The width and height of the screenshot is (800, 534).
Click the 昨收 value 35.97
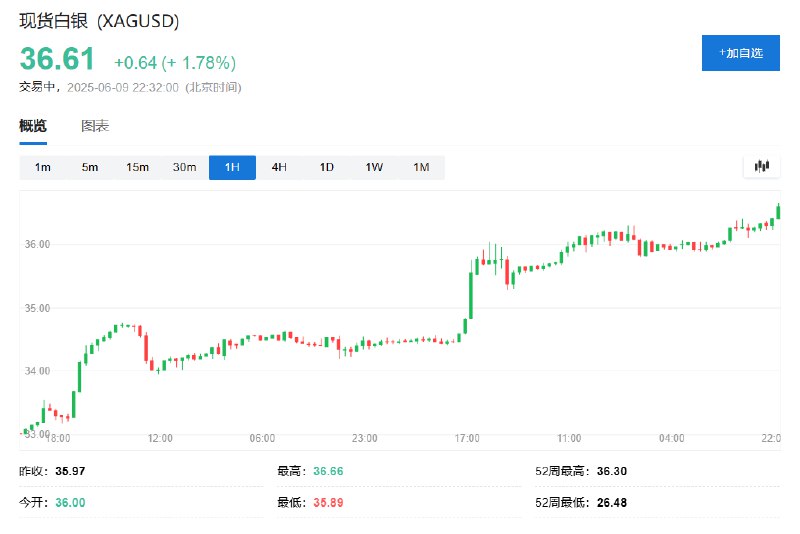(x=70, y=471)
